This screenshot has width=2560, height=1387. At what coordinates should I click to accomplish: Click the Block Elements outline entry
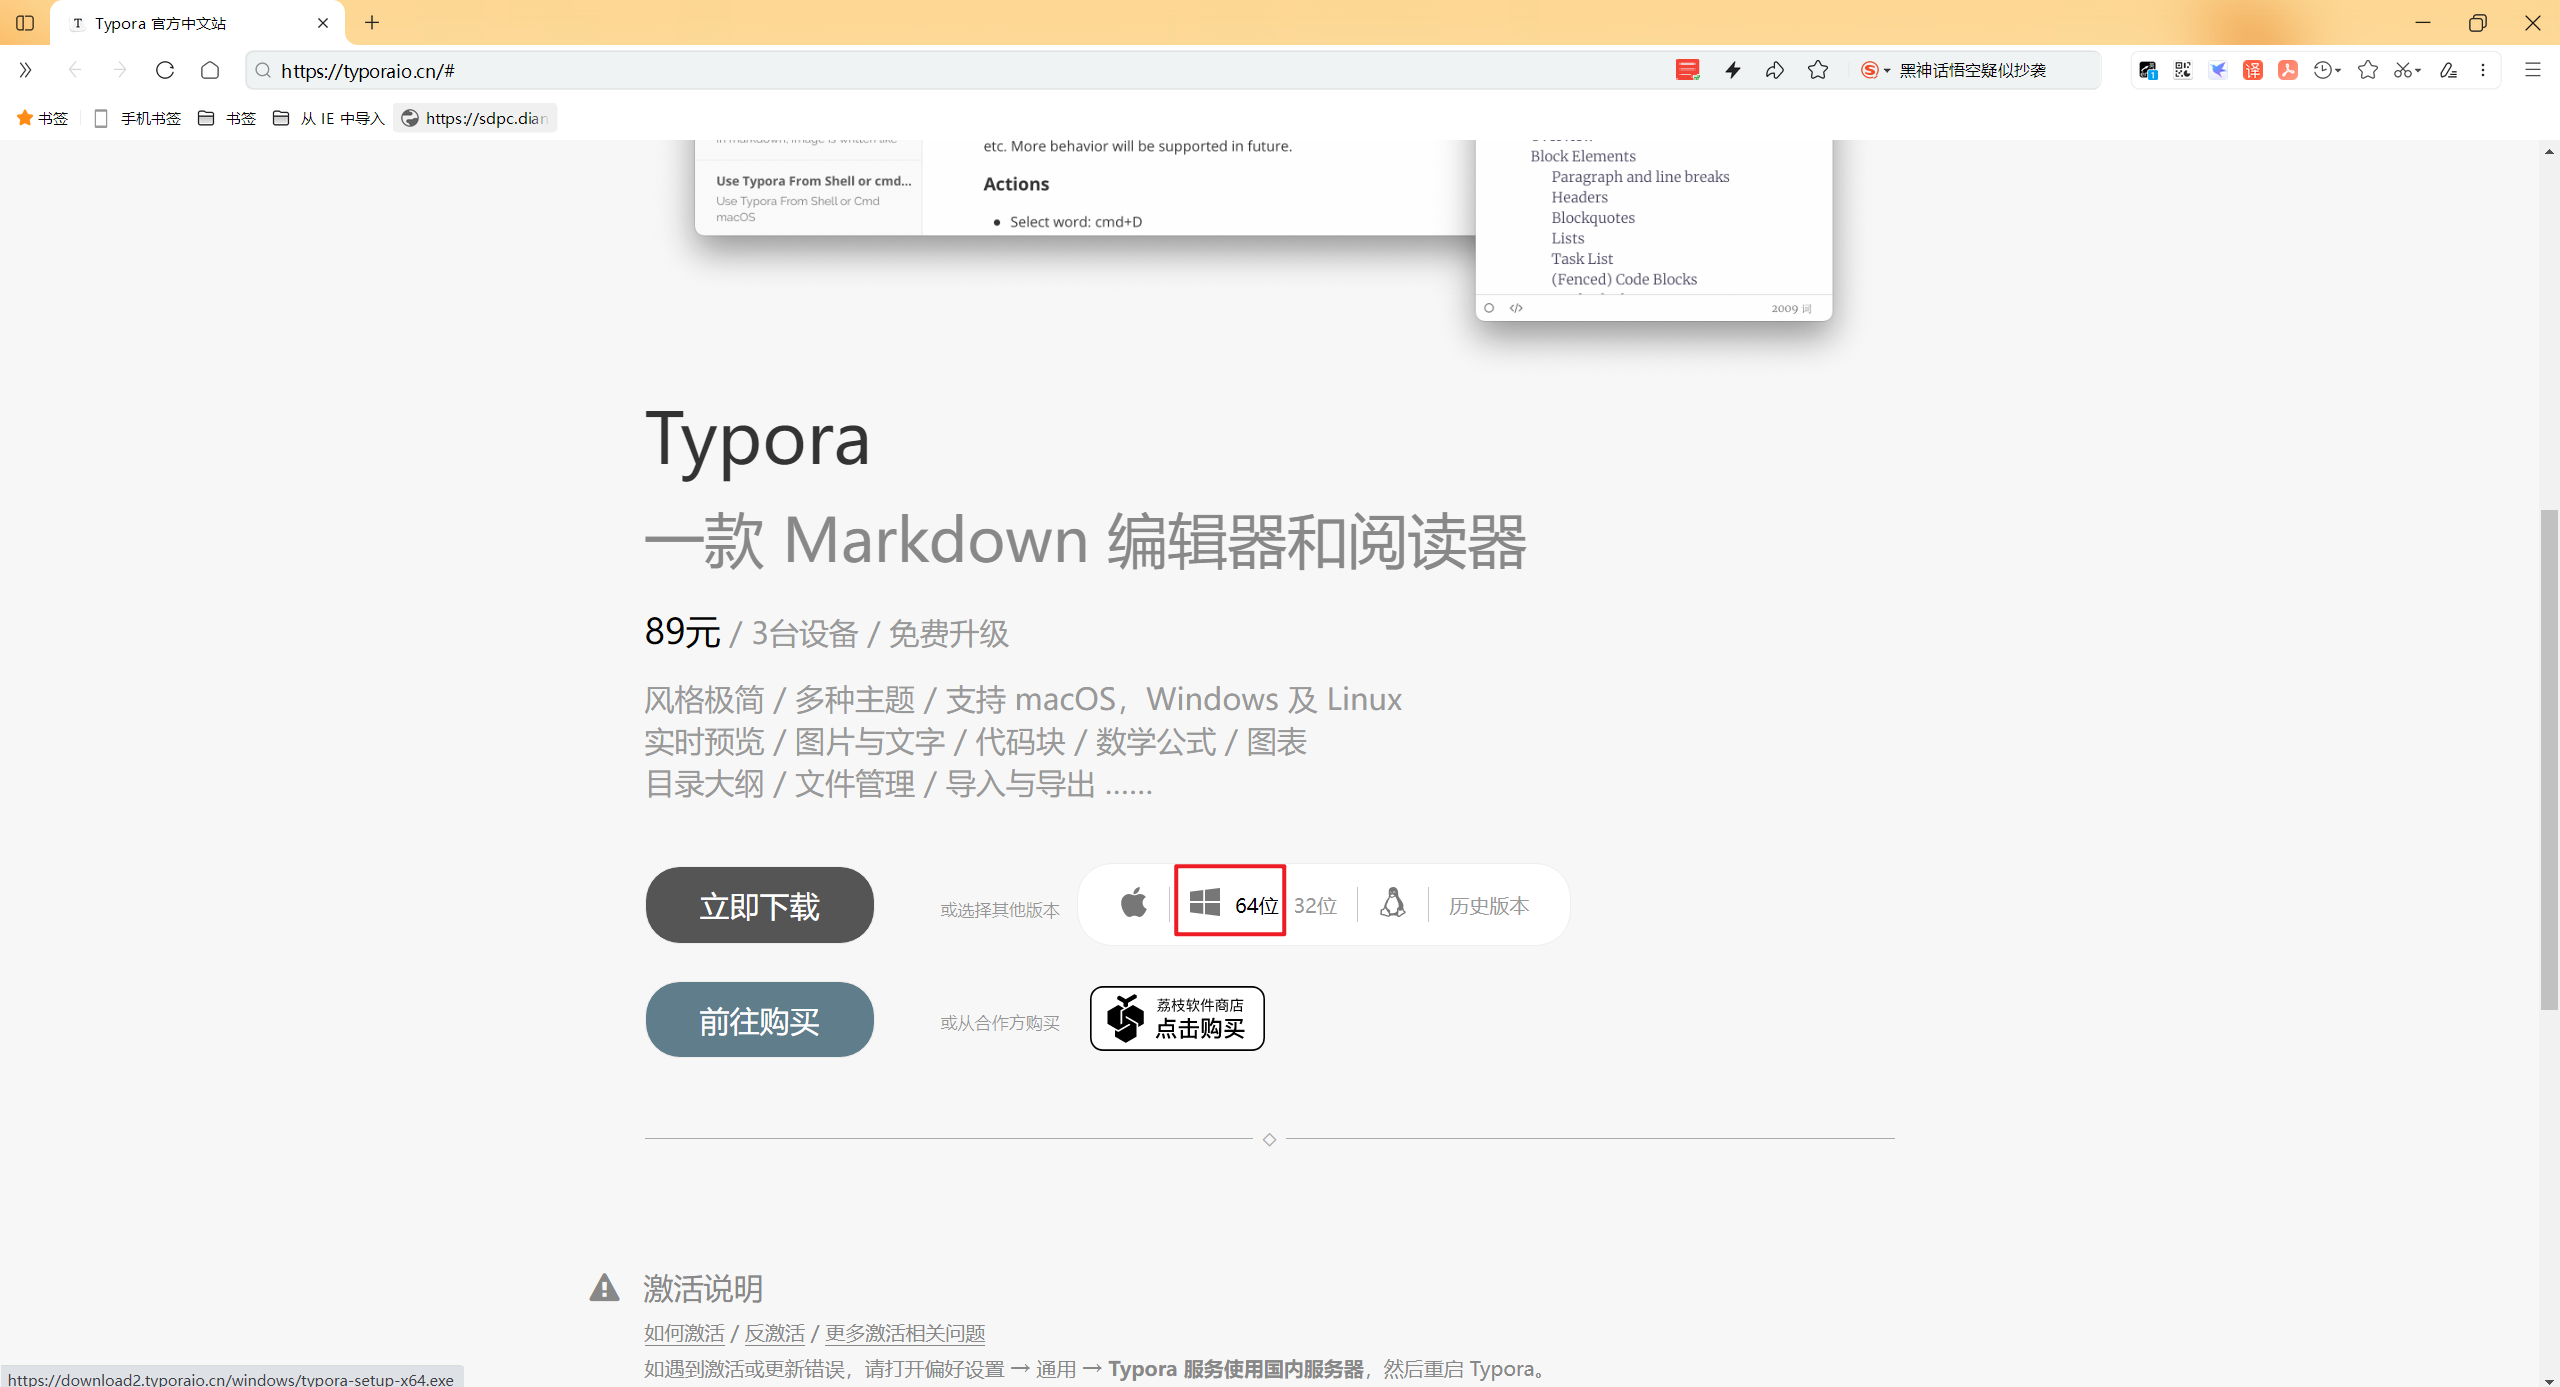click(x=1583, y=156)
